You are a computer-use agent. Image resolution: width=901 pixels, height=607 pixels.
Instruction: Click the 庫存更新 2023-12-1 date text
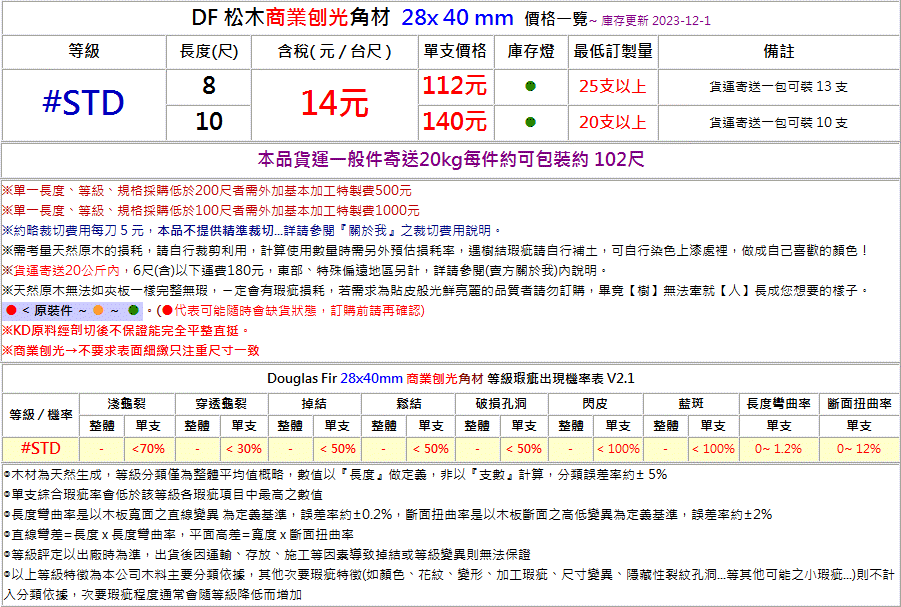pyautogui.click(x=656, y=21)
